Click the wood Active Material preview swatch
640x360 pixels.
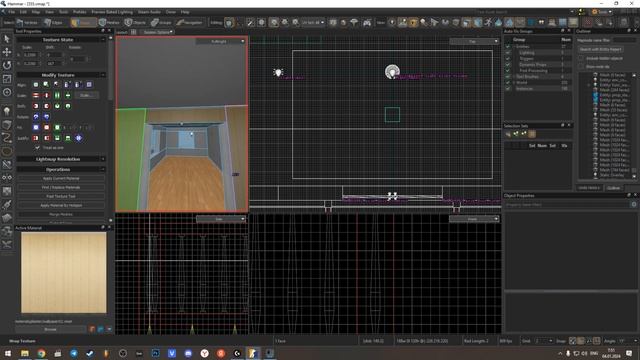(64, 273)
